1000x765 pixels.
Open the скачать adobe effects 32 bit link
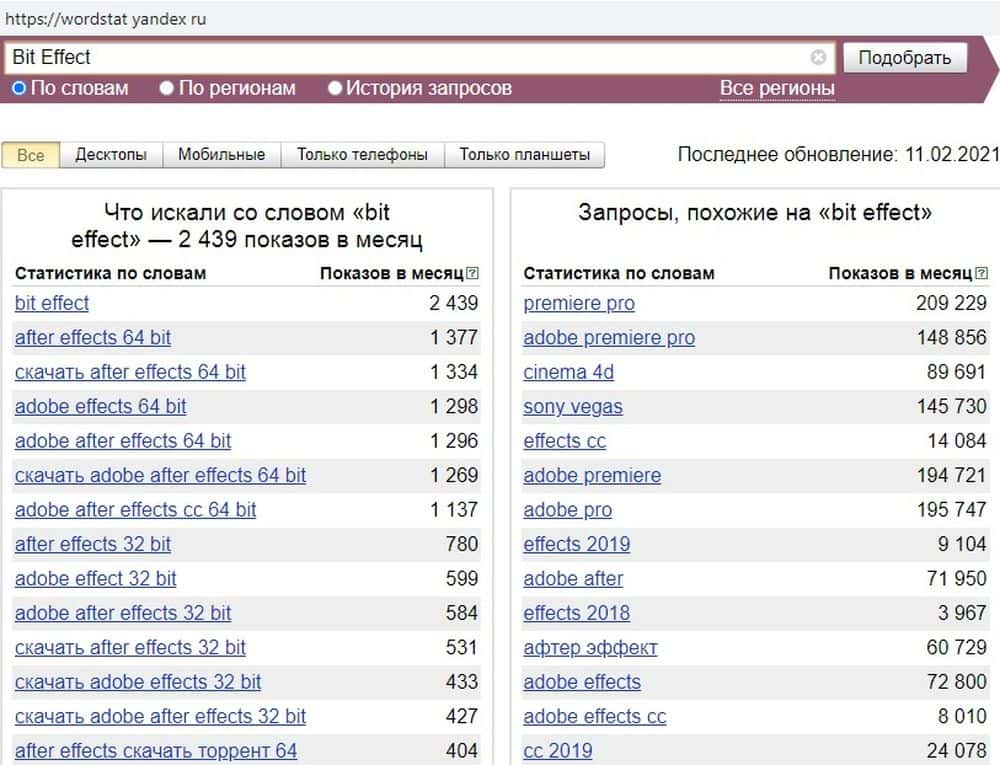138,682
